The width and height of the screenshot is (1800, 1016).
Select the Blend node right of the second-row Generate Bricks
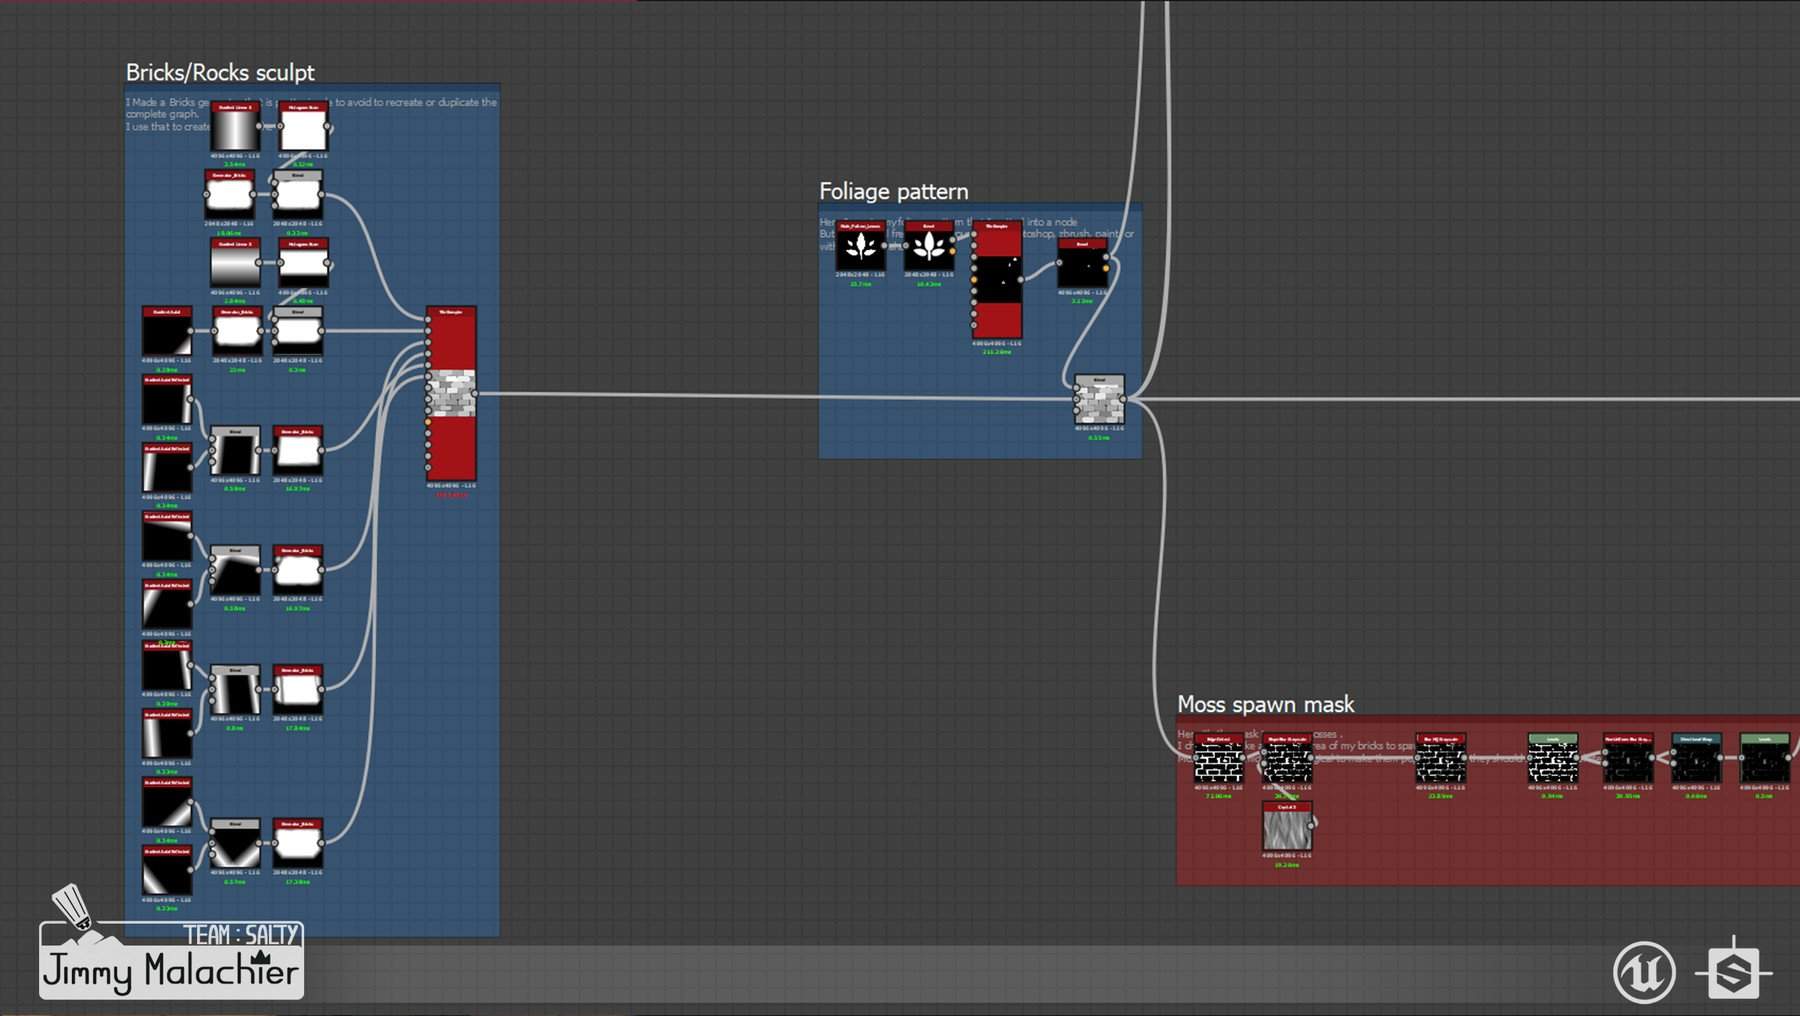tap(297, 195)
